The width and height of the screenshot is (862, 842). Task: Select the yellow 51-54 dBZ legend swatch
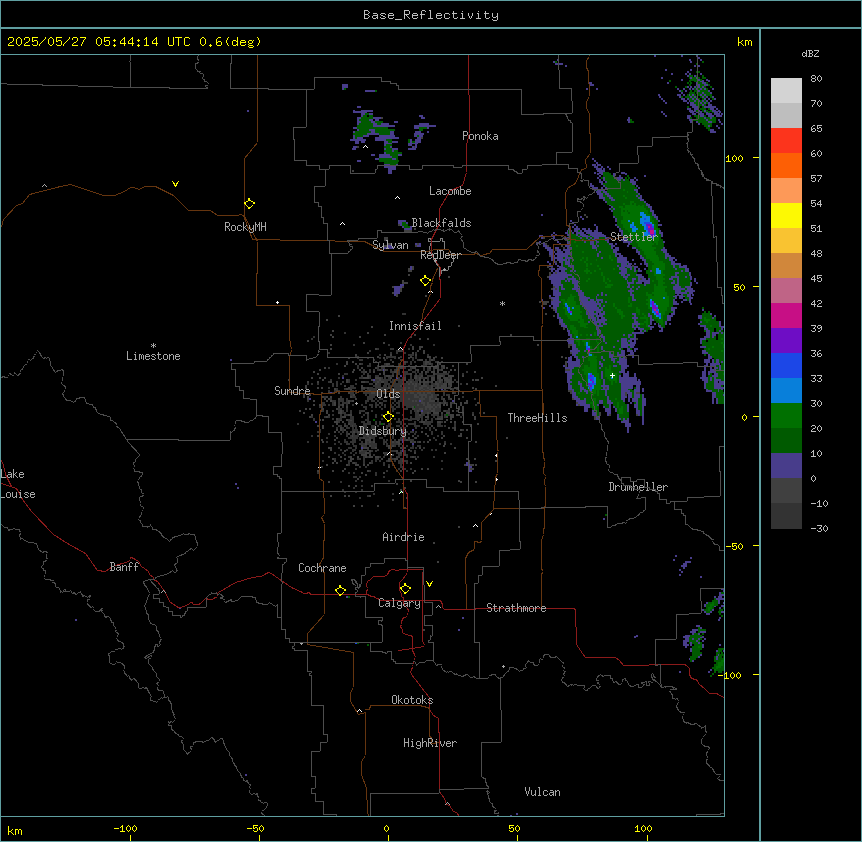pyautogui.click(x=786, y=215)
